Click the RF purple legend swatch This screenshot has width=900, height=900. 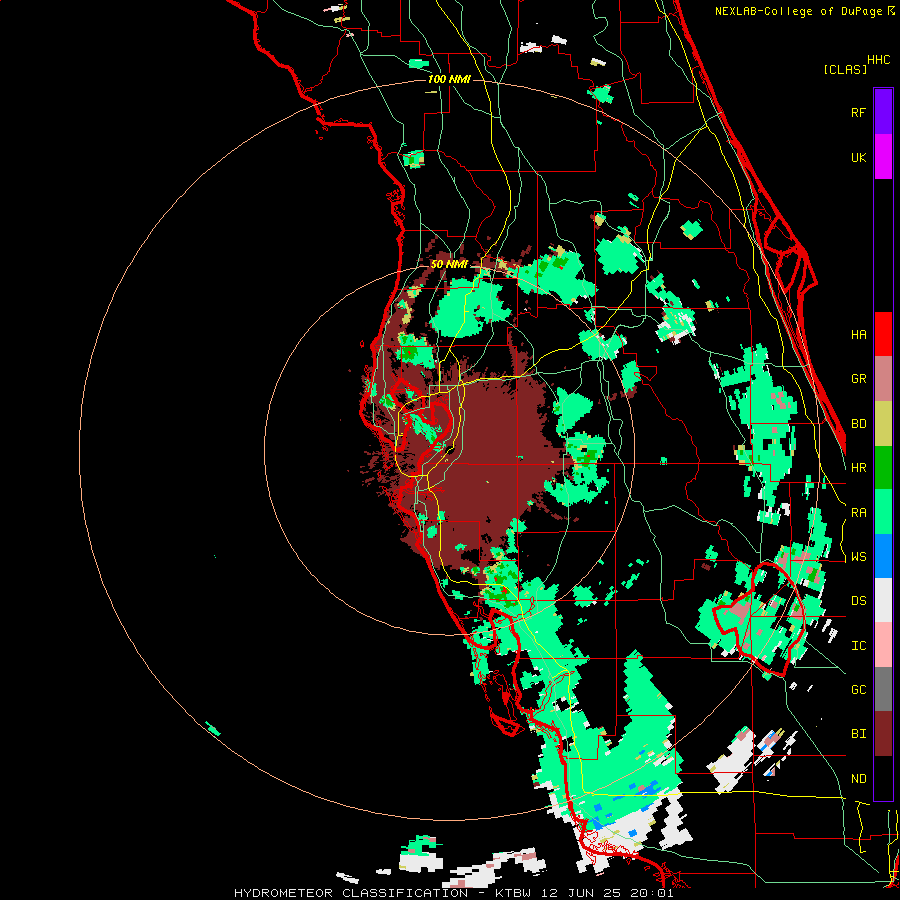(x=883, y=112)
